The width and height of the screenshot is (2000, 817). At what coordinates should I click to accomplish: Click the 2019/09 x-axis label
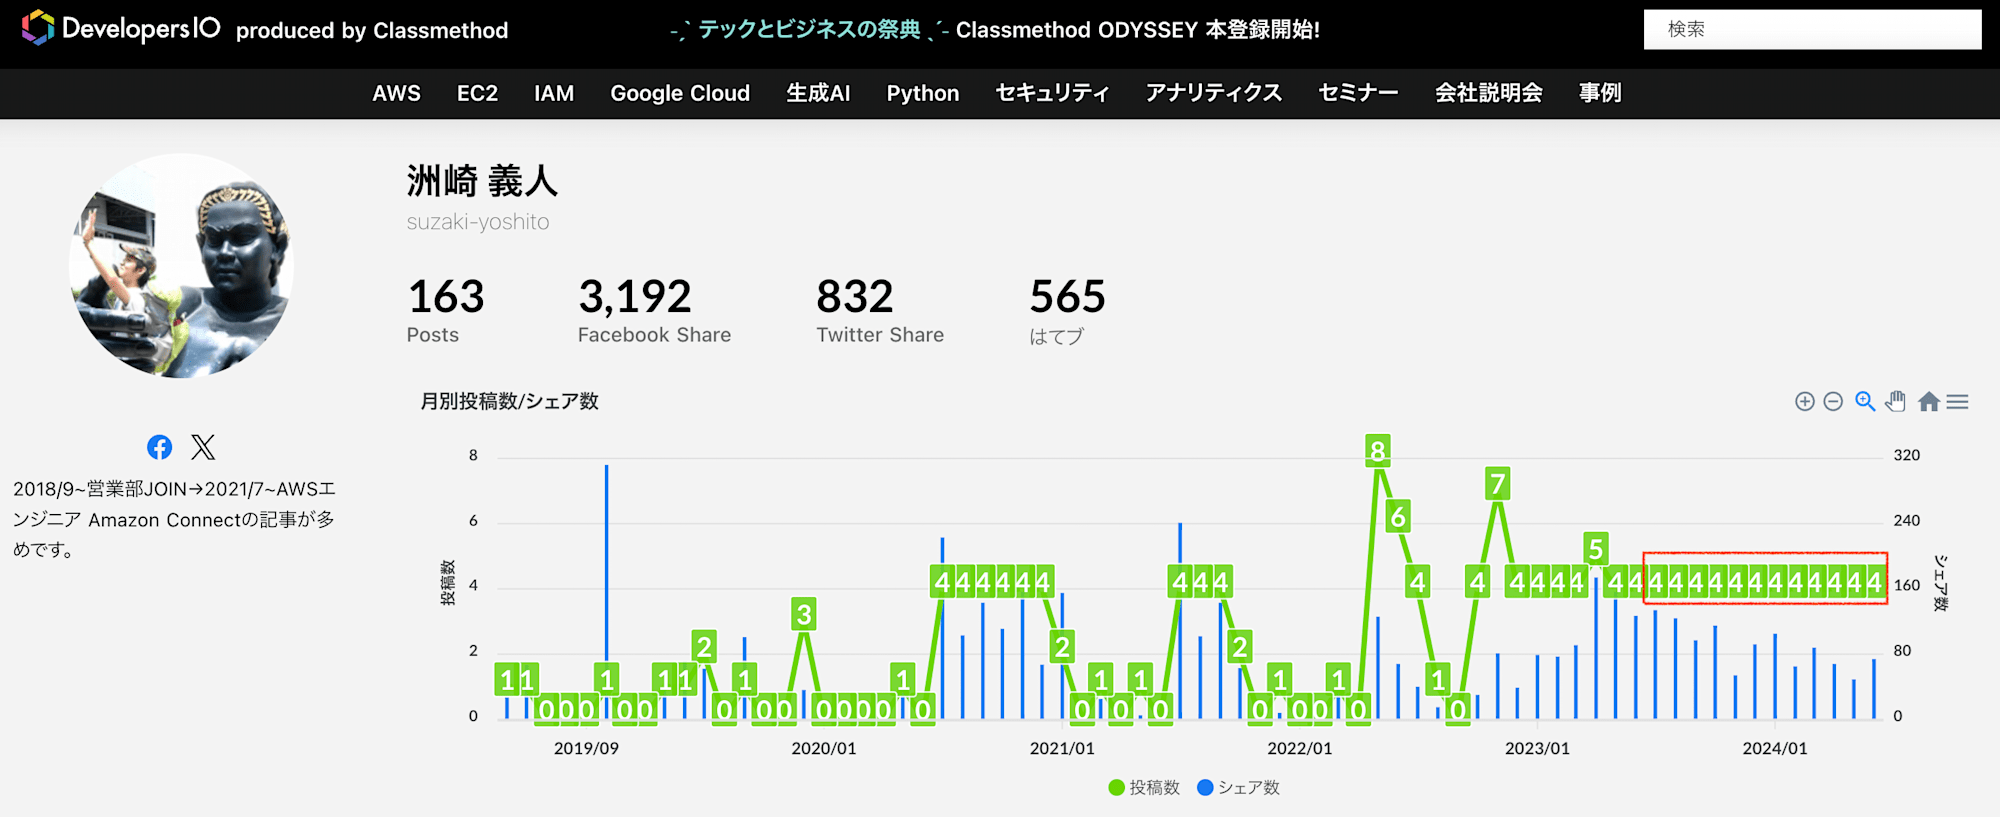[x=587, y=748]
